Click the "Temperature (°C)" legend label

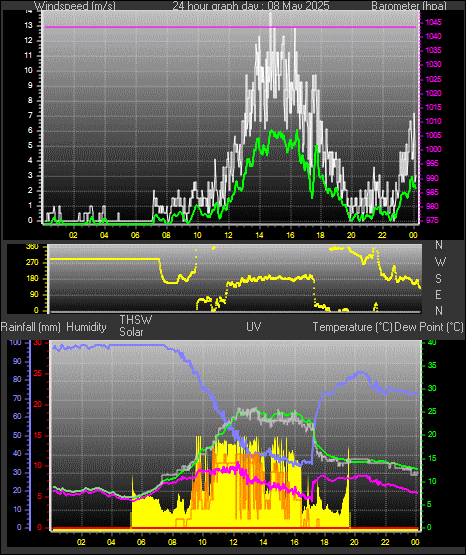pos(352,327)
